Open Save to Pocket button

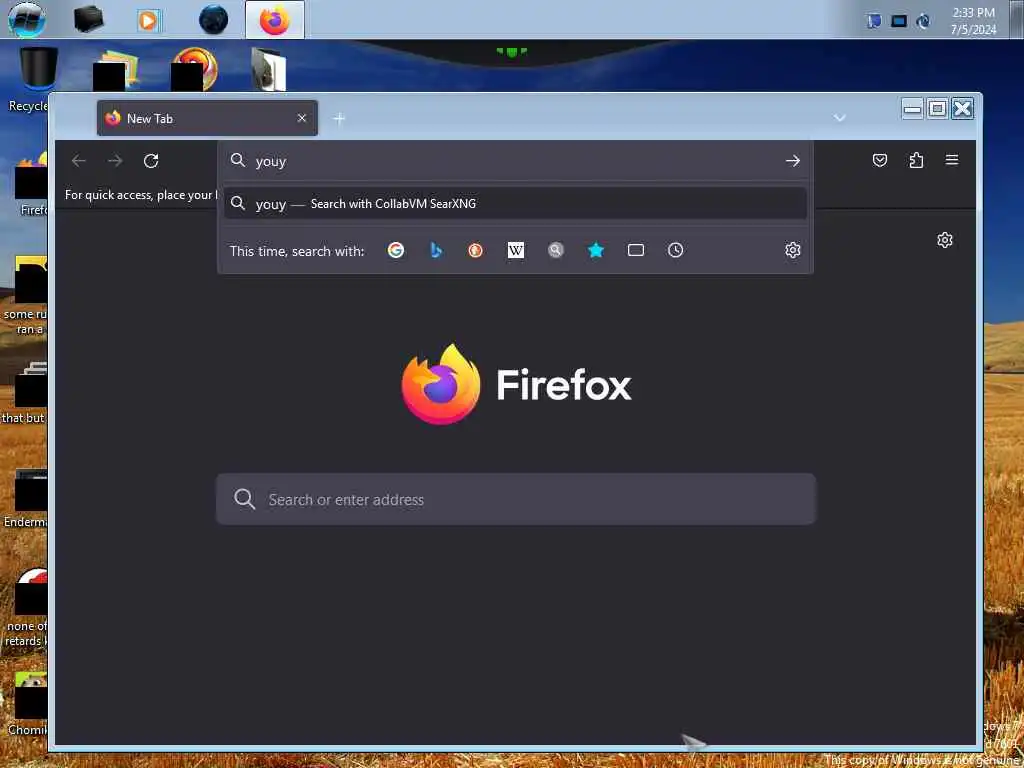[880, 160]
